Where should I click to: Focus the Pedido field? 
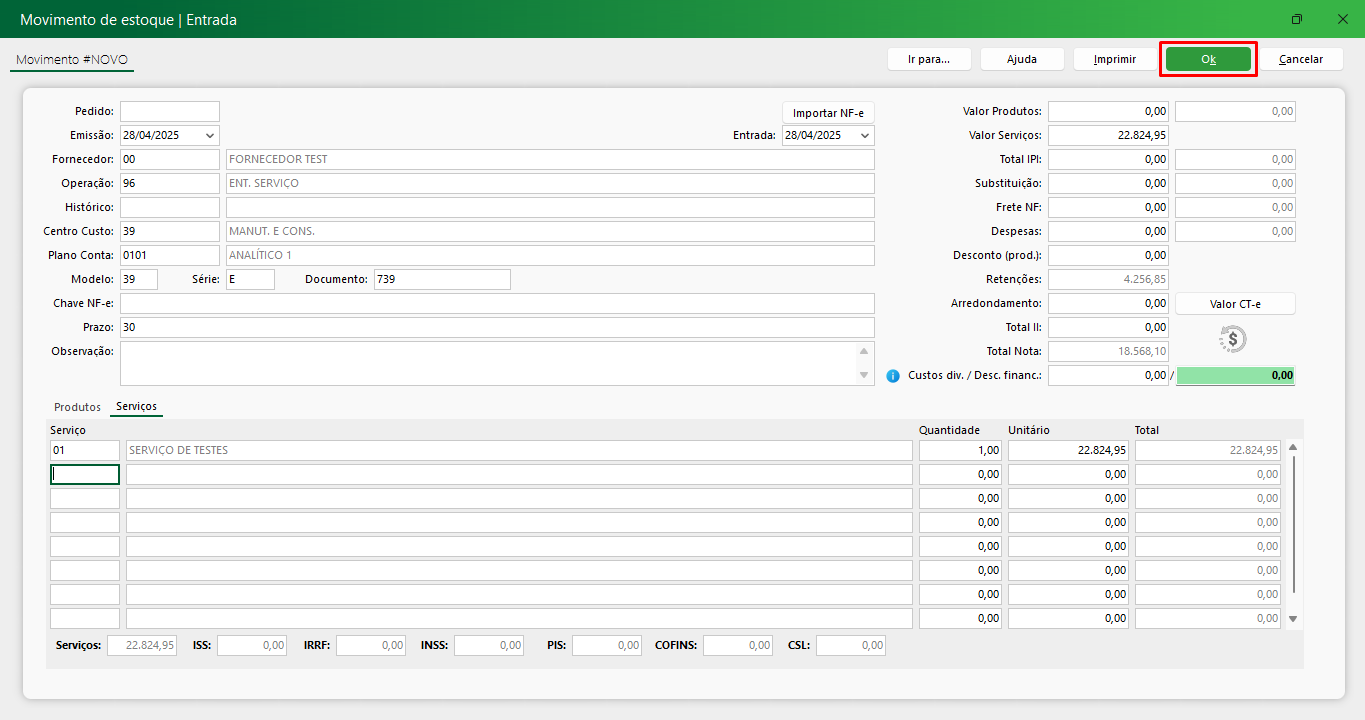click(x=169, y=111)
